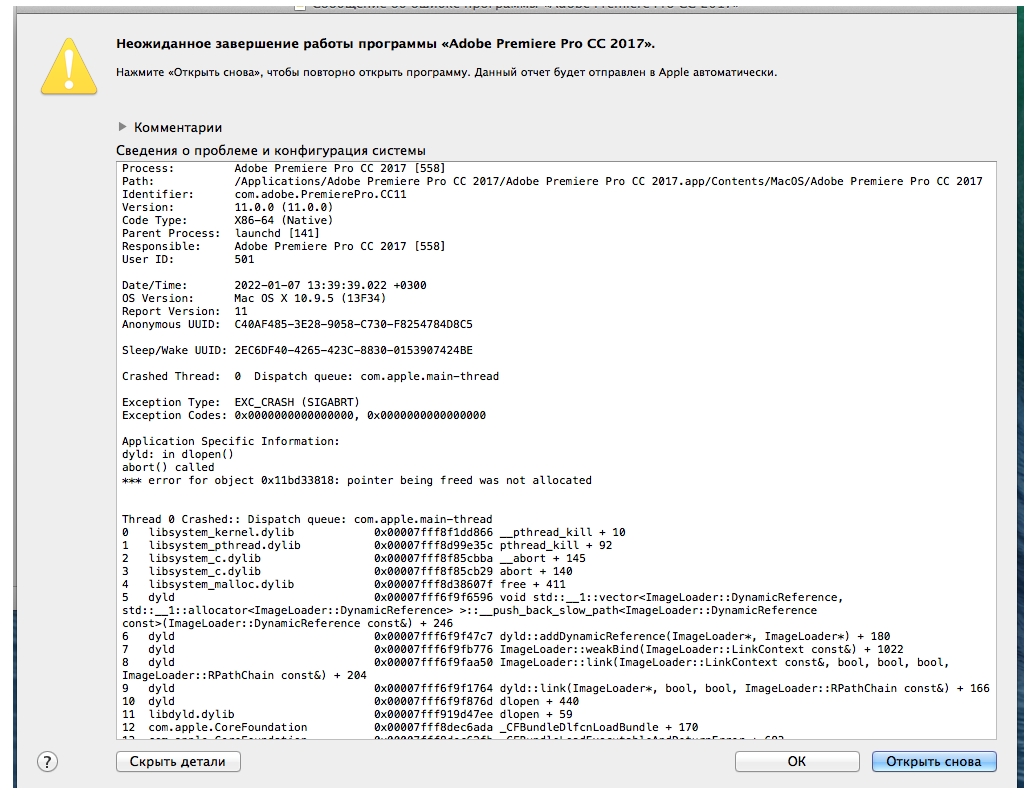This screenshot has width=1036, height=798.
Task: Click the label Сведения о проблеме и конфигурация системы
Action: [x=271, y=151]
